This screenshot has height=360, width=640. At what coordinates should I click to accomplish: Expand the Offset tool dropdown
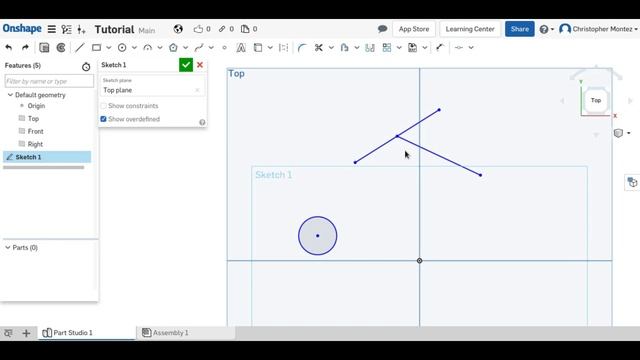[357, 48]
